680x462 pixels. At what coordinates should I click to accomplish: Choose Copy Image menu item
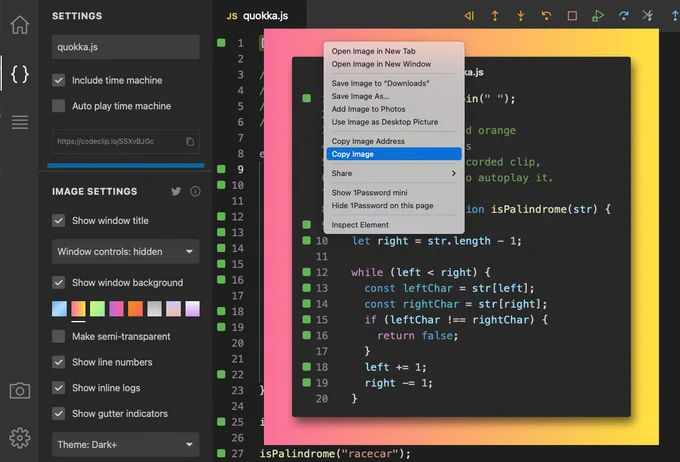(394, 154)
